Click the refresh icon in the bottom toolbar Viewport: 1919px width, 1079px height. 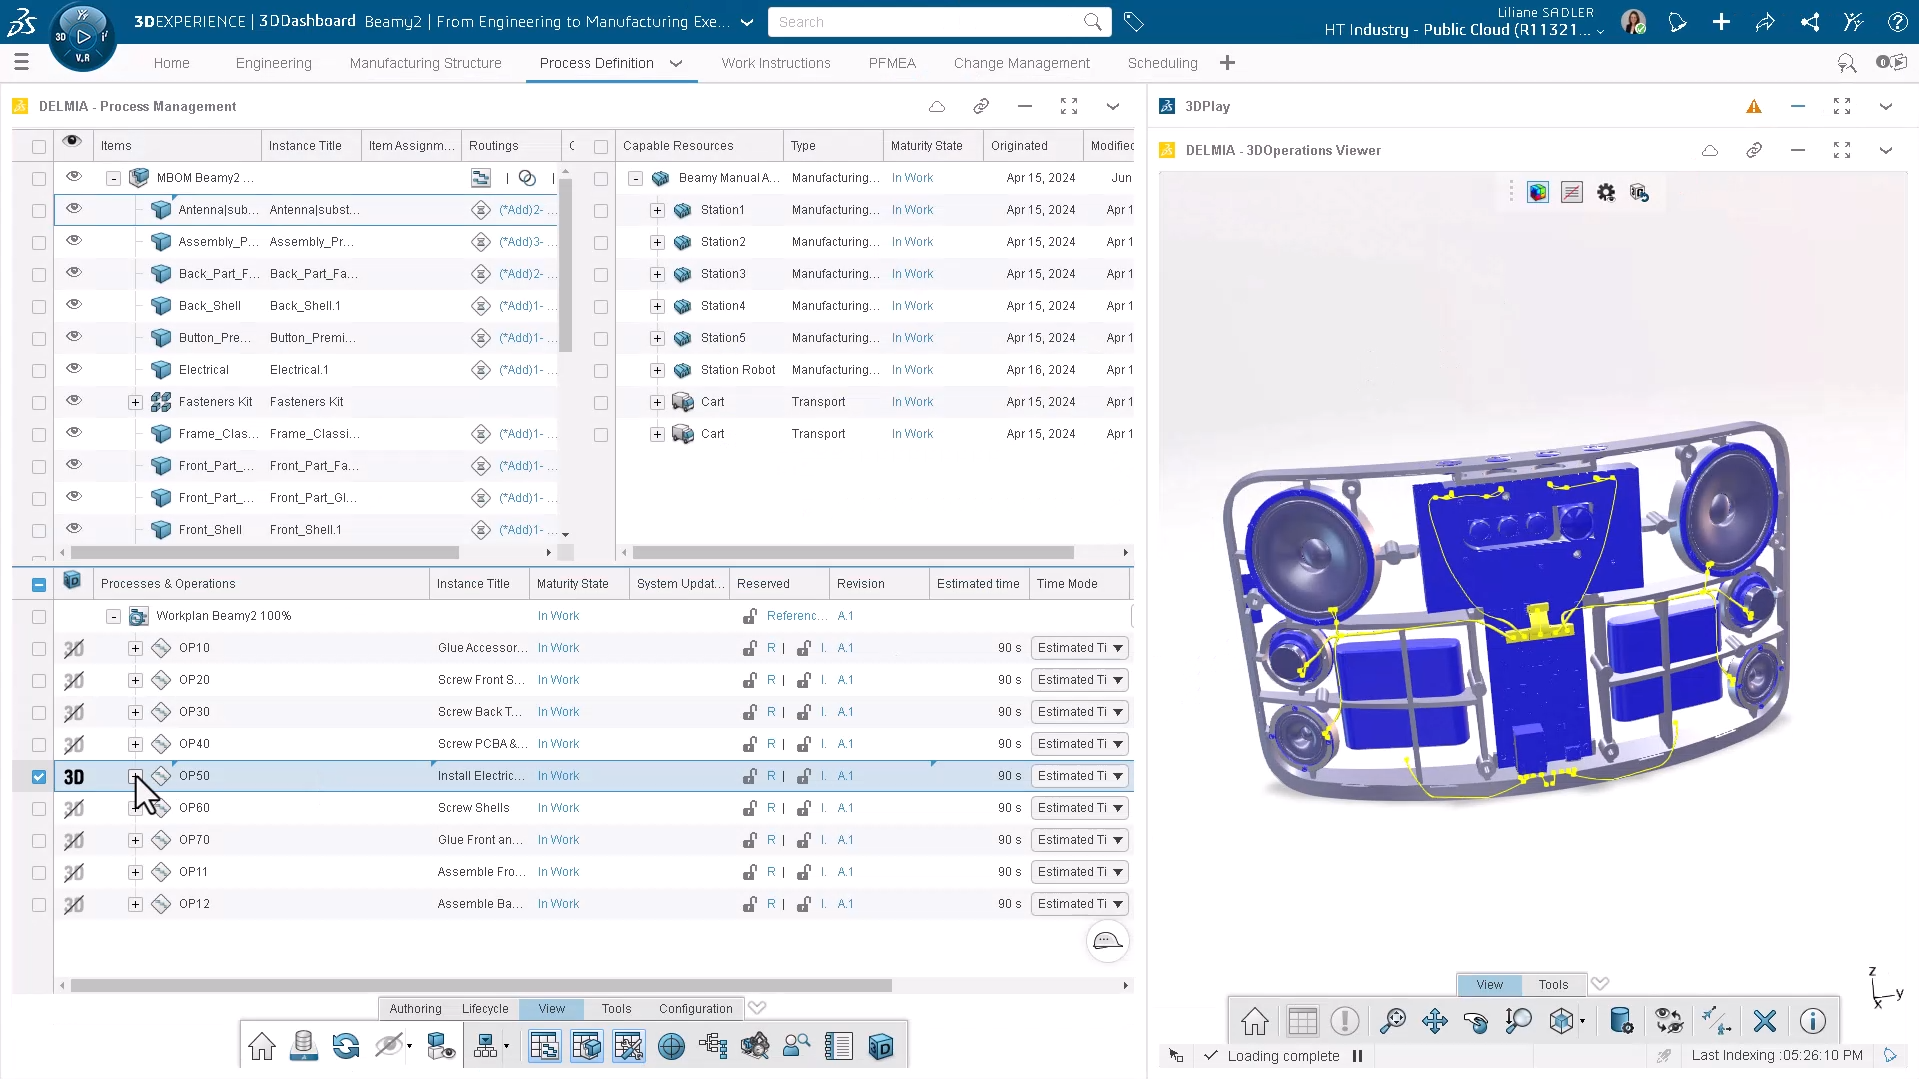pyautogui.click(x=346, y=1047)
